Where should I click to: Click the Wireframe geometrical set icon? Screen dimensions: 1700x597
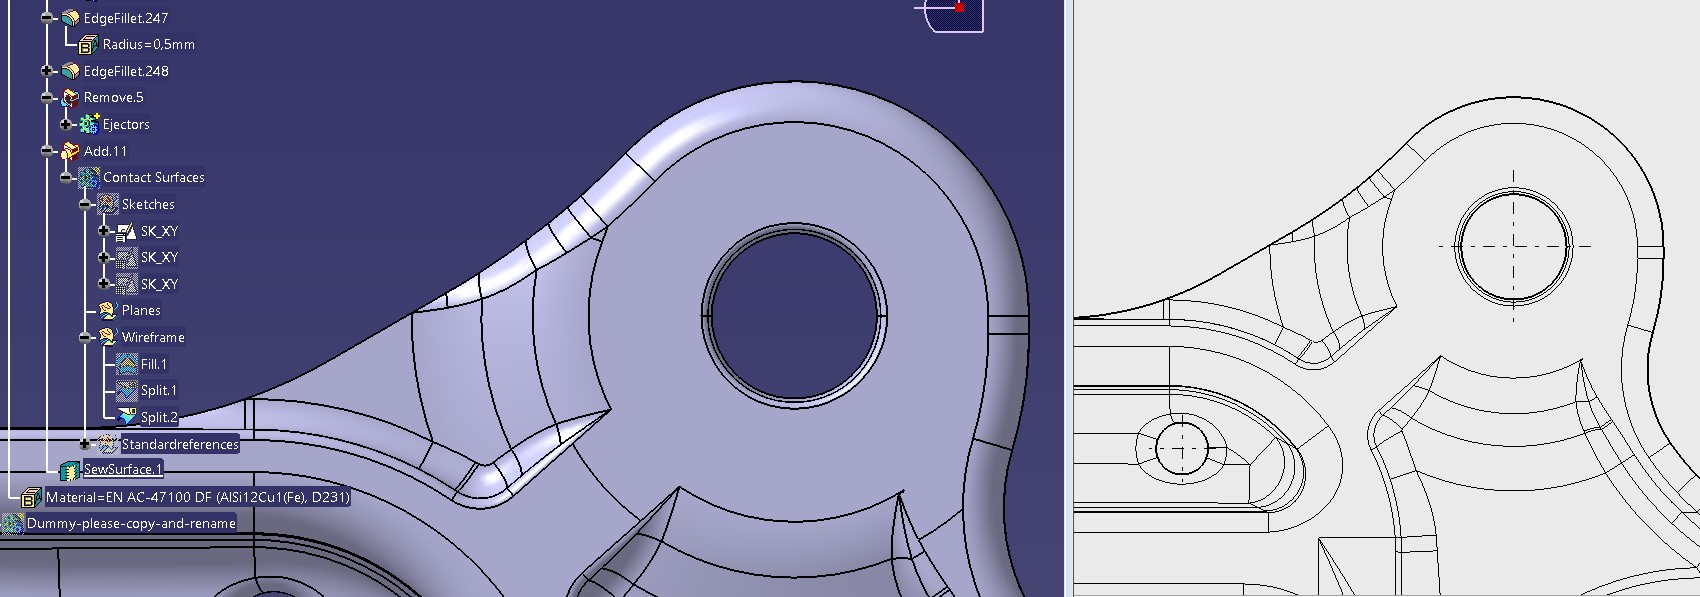[108, 337]
